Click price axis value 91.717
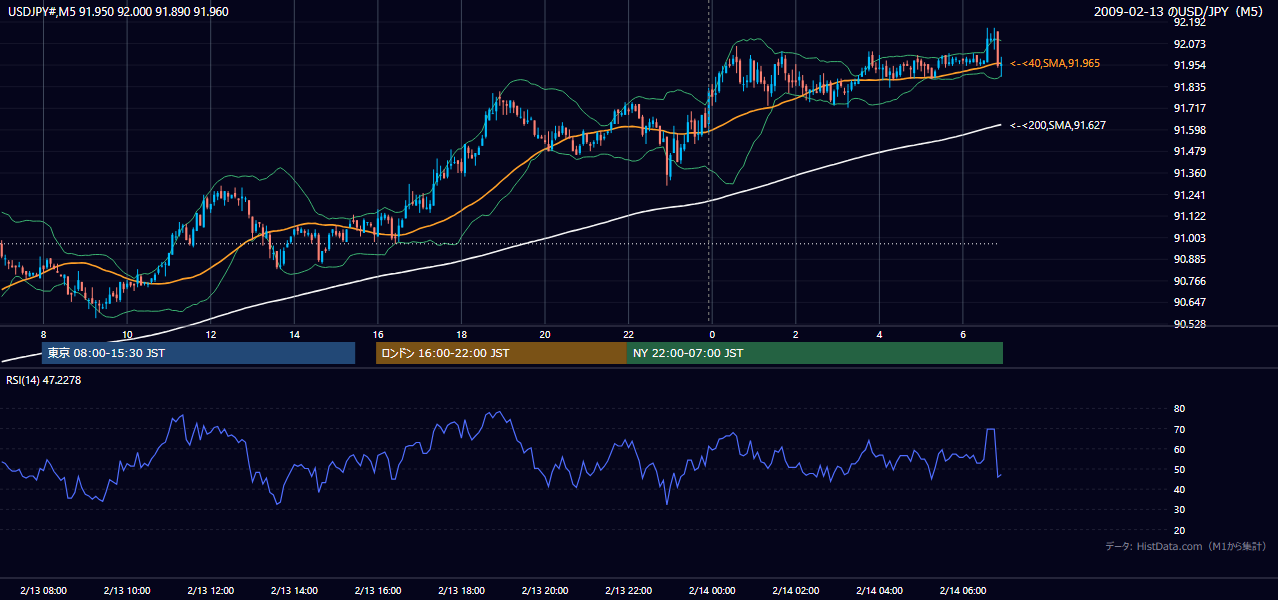The image size is (1278, 600). 1190,108
